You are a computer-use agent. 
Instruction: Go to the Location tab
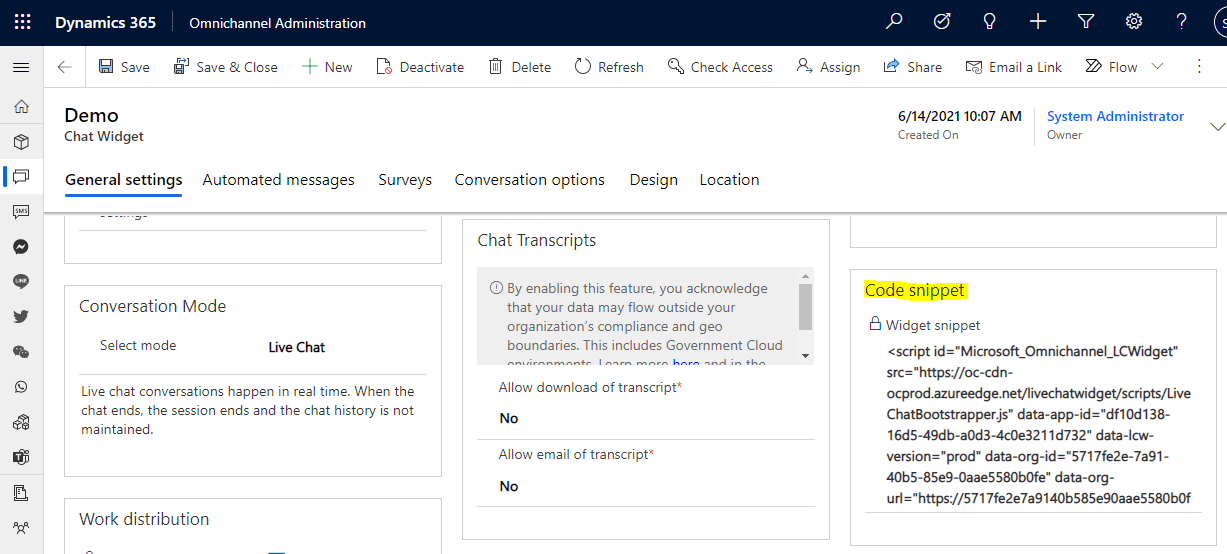[729, 180]
